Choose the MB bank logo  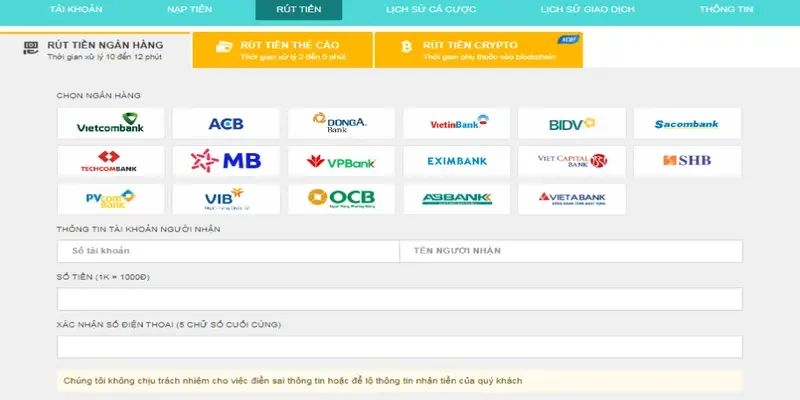point(226,161)
